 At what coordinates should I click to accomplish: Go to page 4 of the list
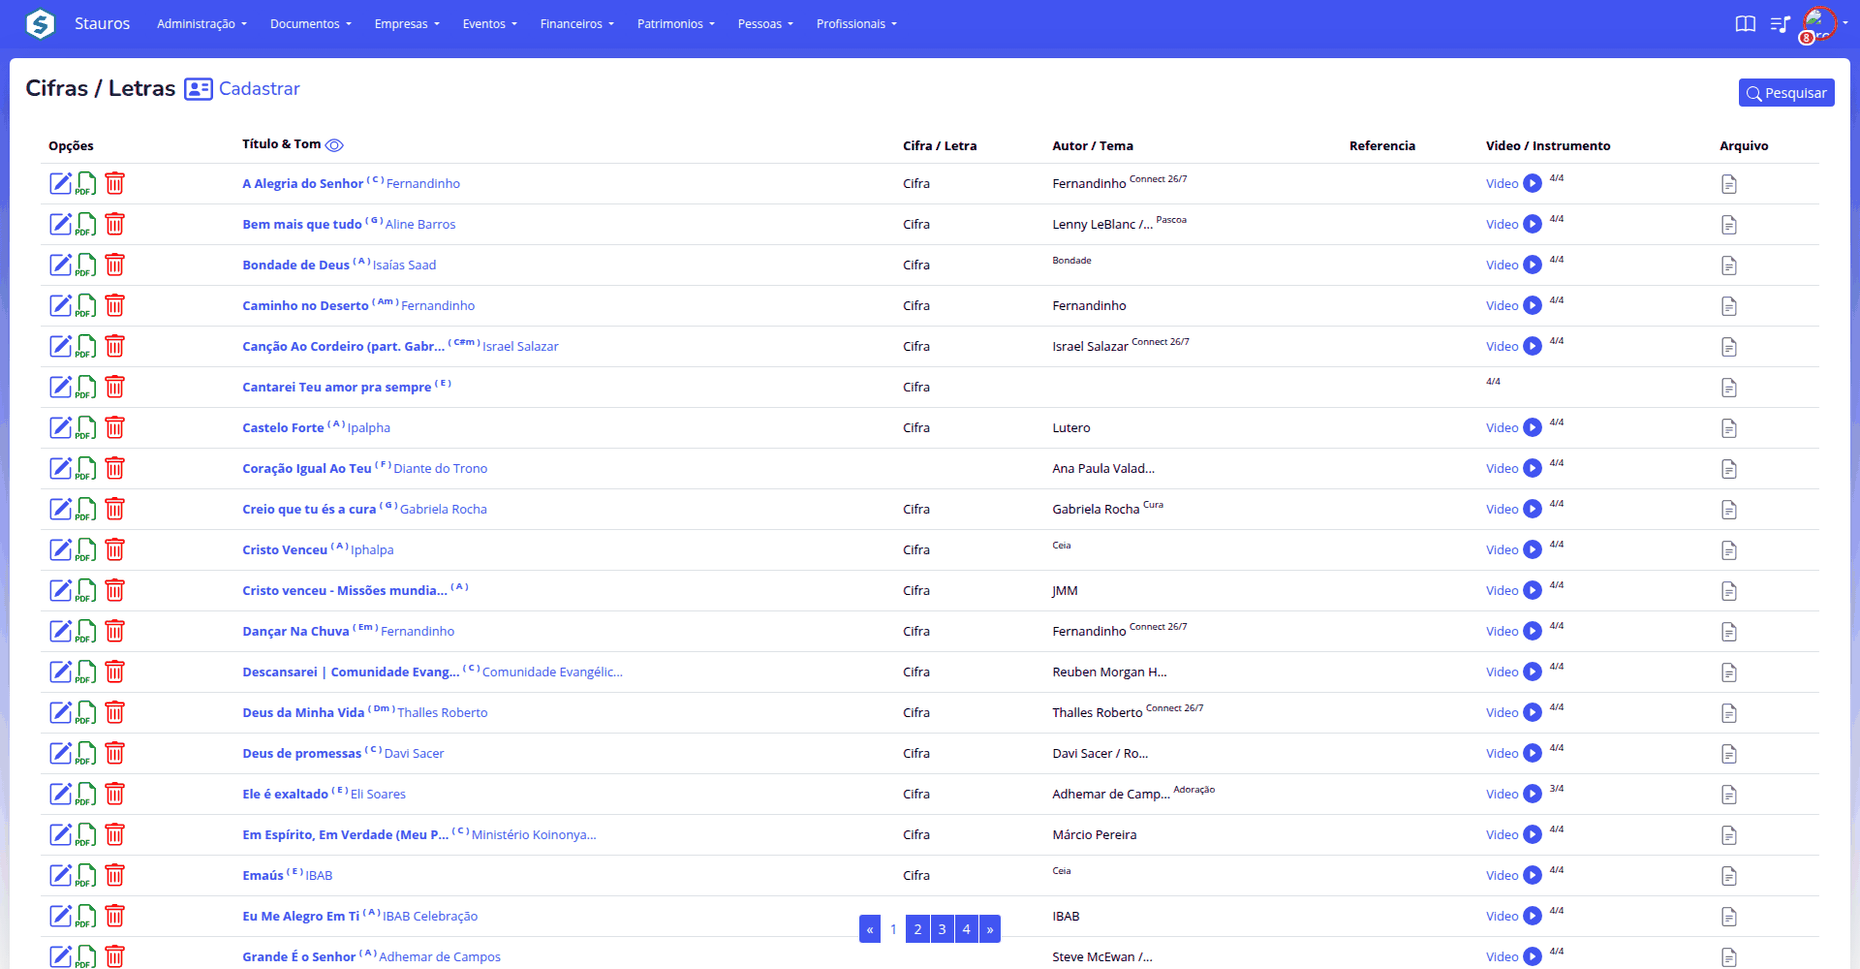pos(966,929)
